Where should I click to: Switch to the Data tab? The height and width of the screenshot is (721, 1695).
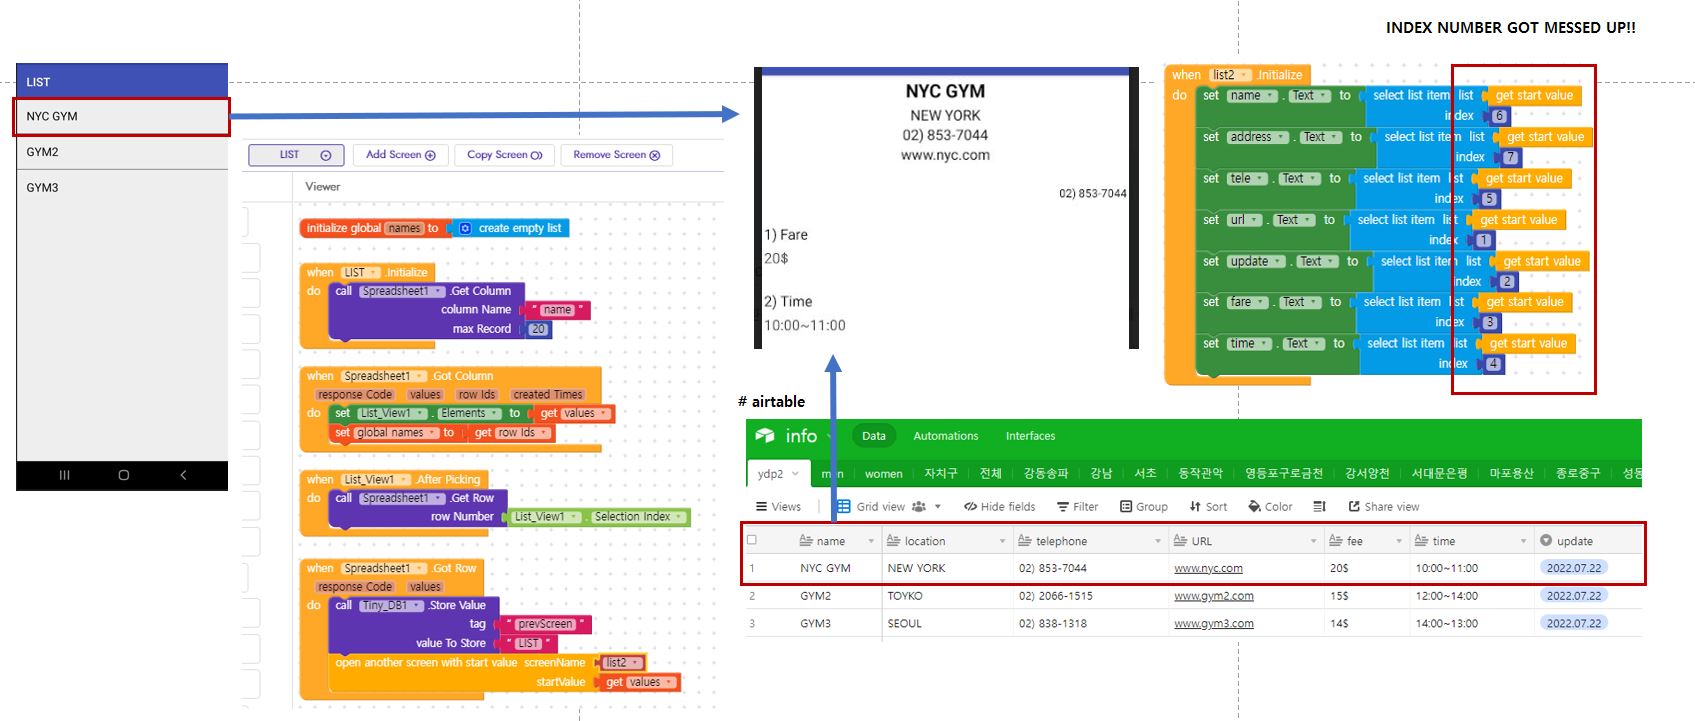tap(874, 436)
